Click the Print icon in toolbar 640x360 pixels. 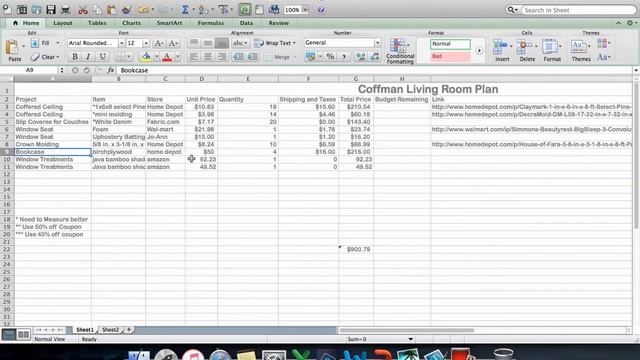[65, 9]
